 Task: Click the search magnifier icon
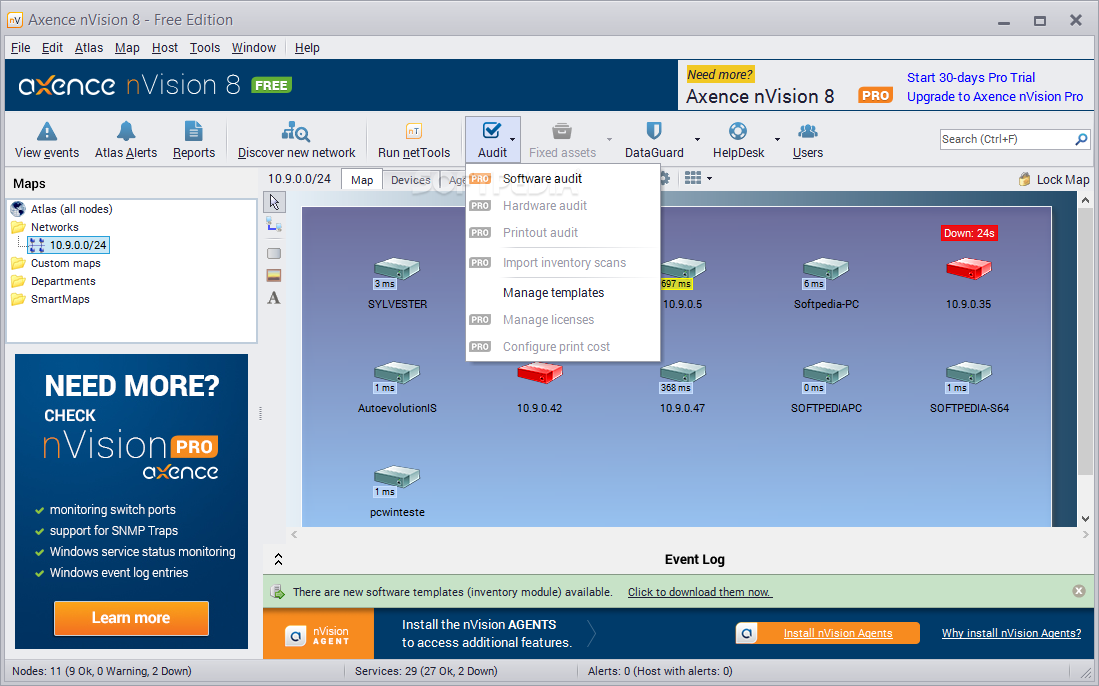(1081, 139)
